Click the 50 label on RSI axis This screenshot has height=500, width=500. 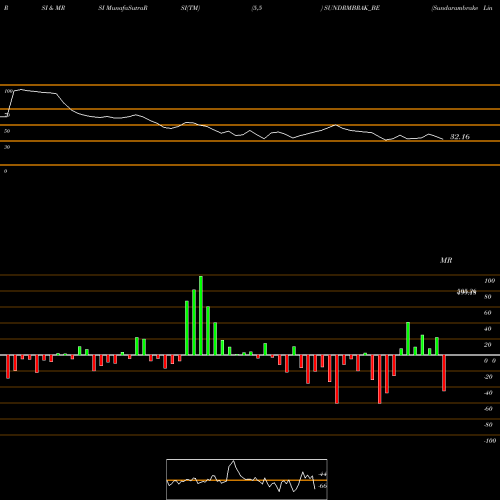[x=7, y=131]
